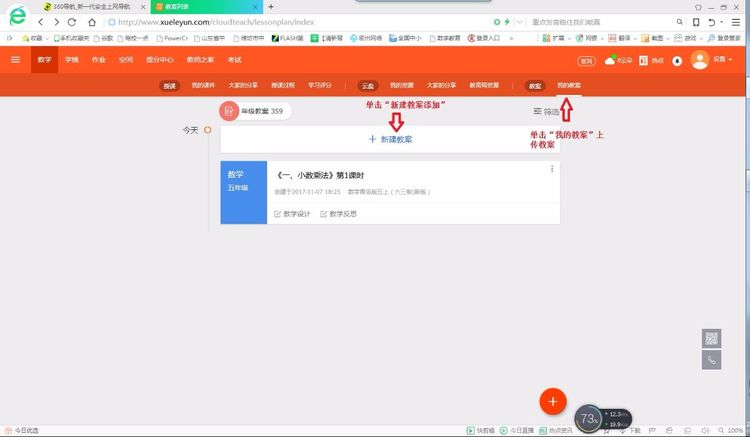The width and height of the screenshot is (750, 437).
Task: Go back with the browser back arrow
Action: coord(41,22)
